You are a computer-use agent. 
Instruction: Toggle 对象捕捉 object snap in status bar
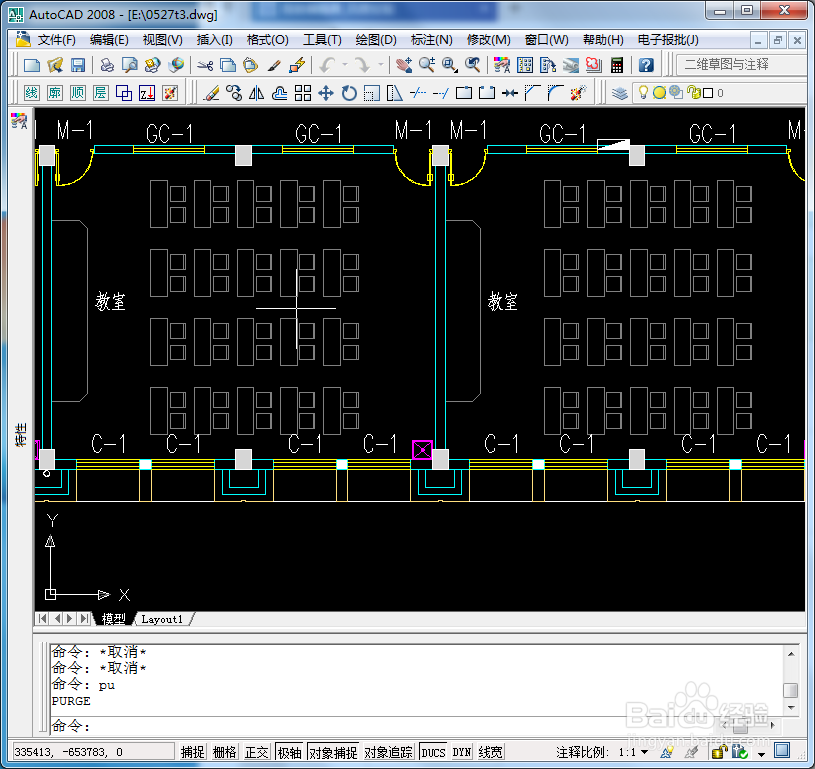333,752
